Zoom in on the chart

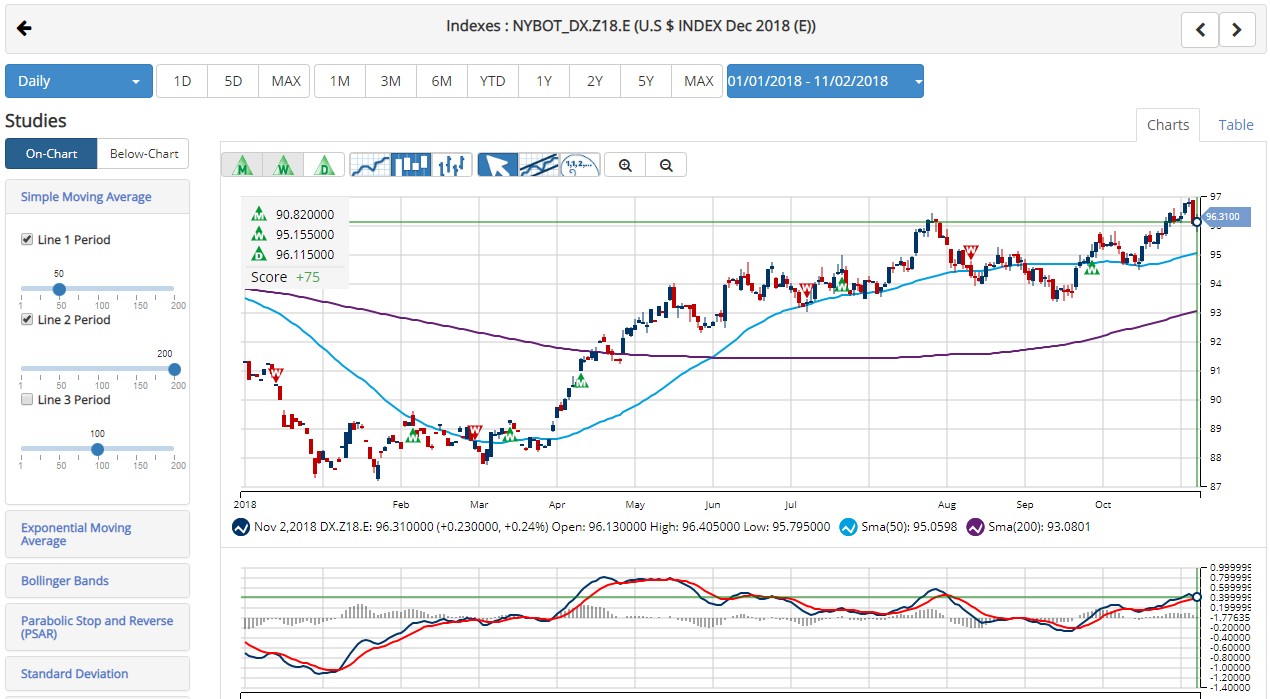[x=624, y=164]
